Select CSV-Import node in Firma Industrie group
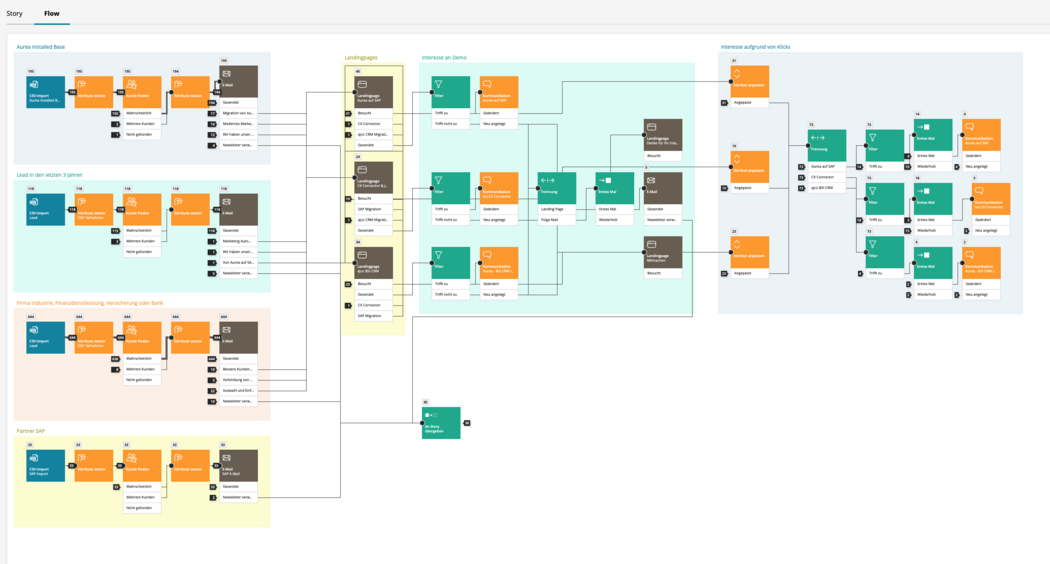1050x564 pixels. click(46, 338)
